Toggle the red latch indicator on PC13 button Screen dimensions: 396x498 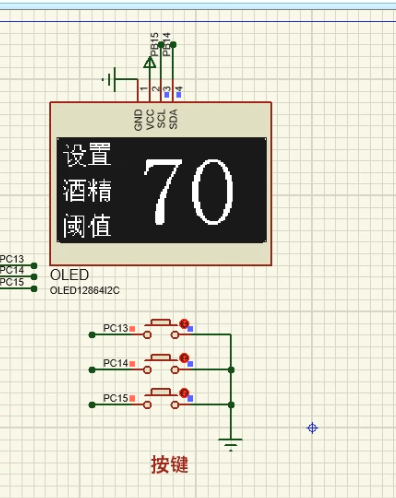coord(184,324)
